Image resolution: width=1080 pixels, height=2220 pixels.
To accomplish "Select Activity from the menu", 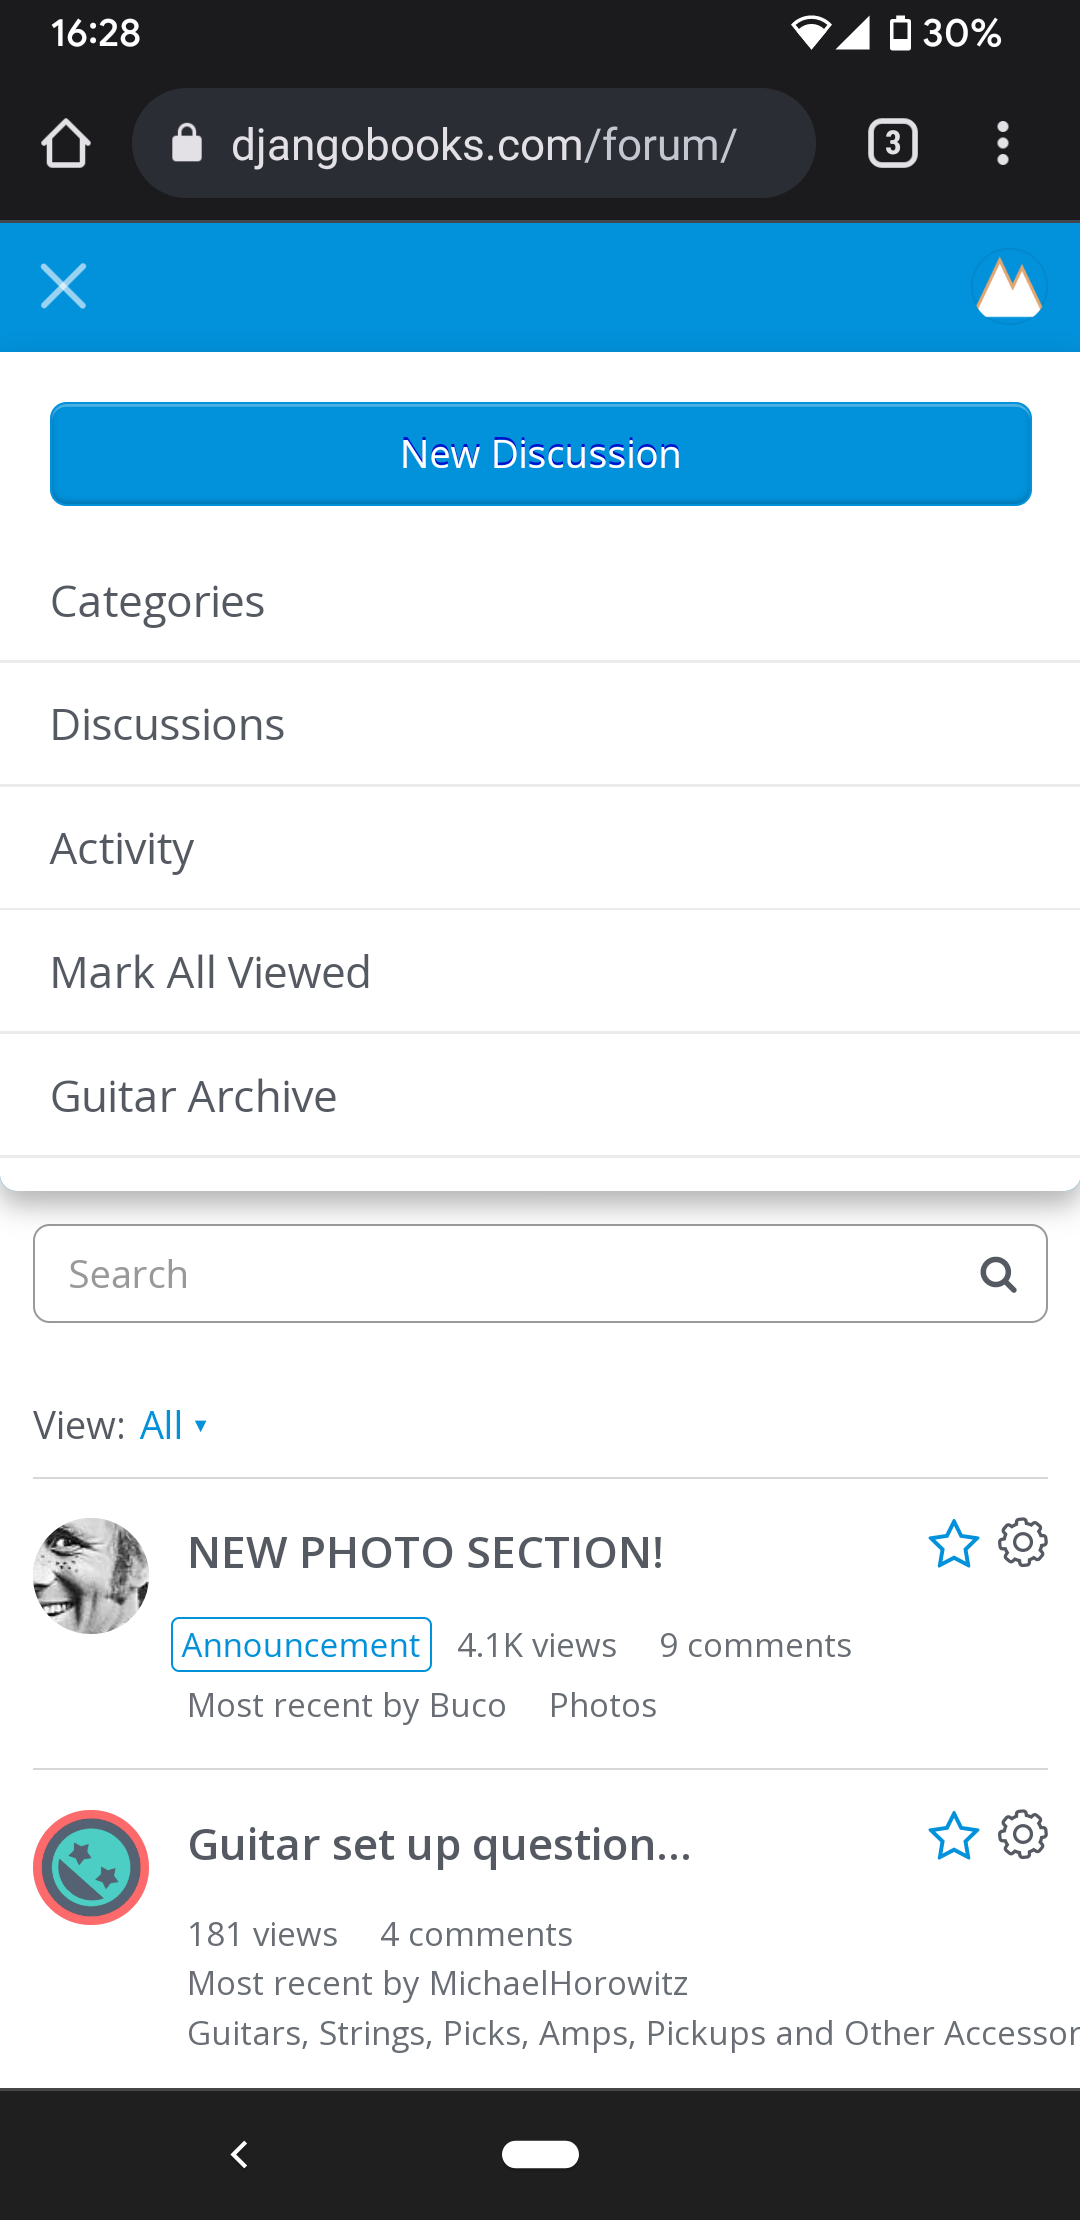I will pos(122,849).
